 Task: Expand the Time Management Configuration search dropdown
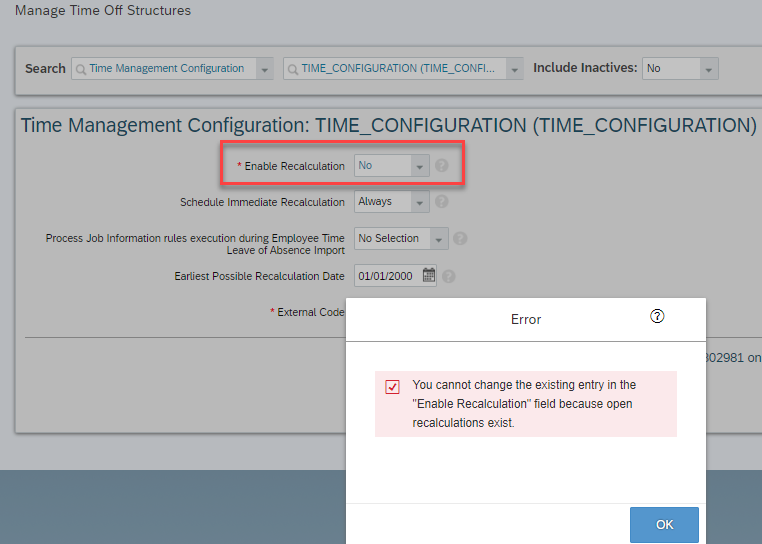coord(264,69)
